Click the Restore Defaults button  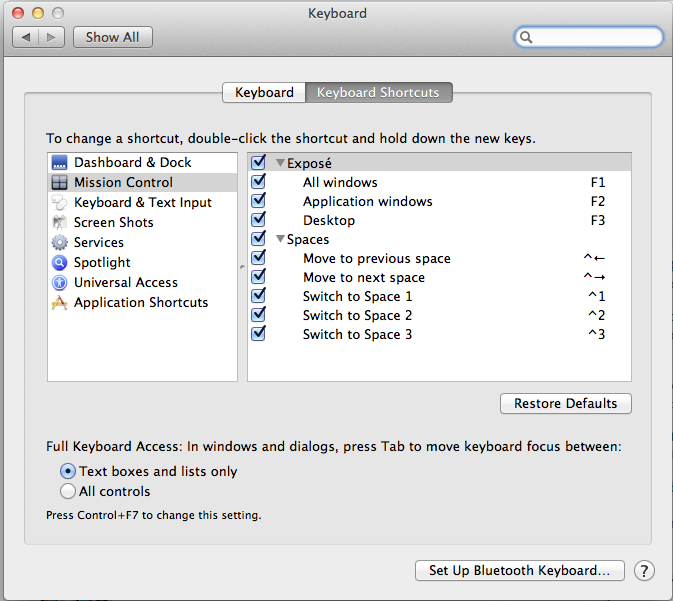pos(565,404)
